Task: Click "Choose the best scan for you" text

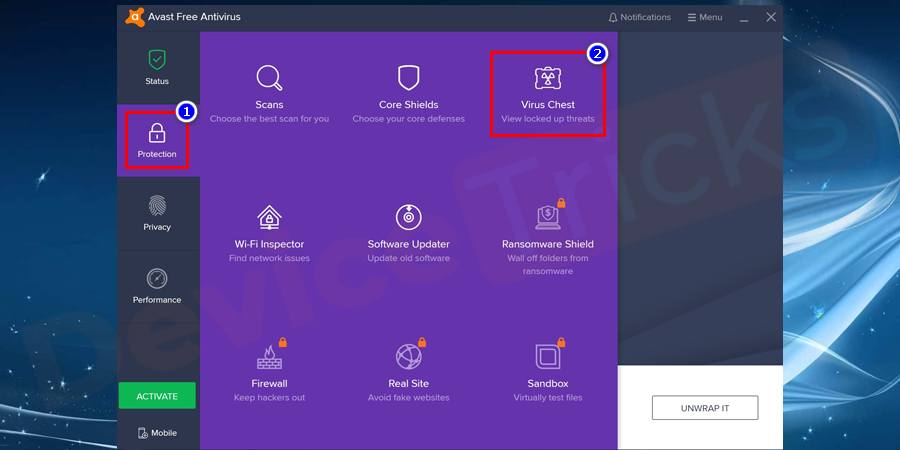Action: point(269,119)
